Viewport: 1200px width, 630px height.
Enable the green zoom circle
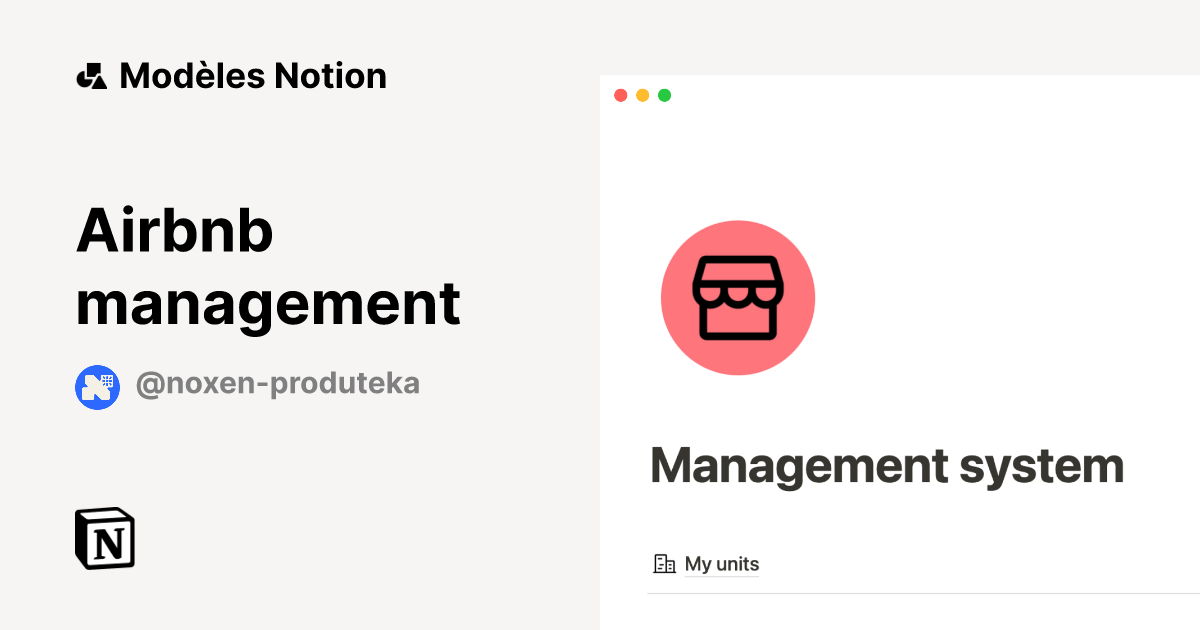pyautogui.click(x=664, y=95)
